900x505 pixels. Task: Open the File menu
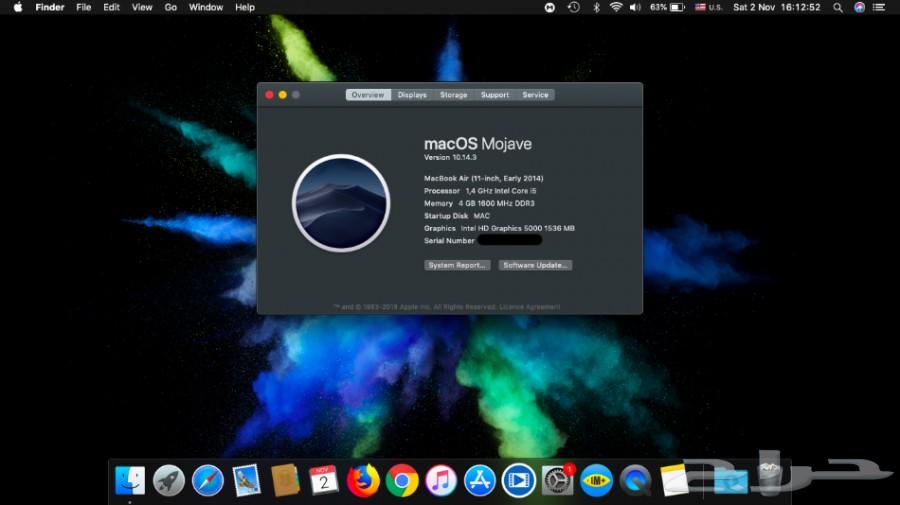click(84, 7)
